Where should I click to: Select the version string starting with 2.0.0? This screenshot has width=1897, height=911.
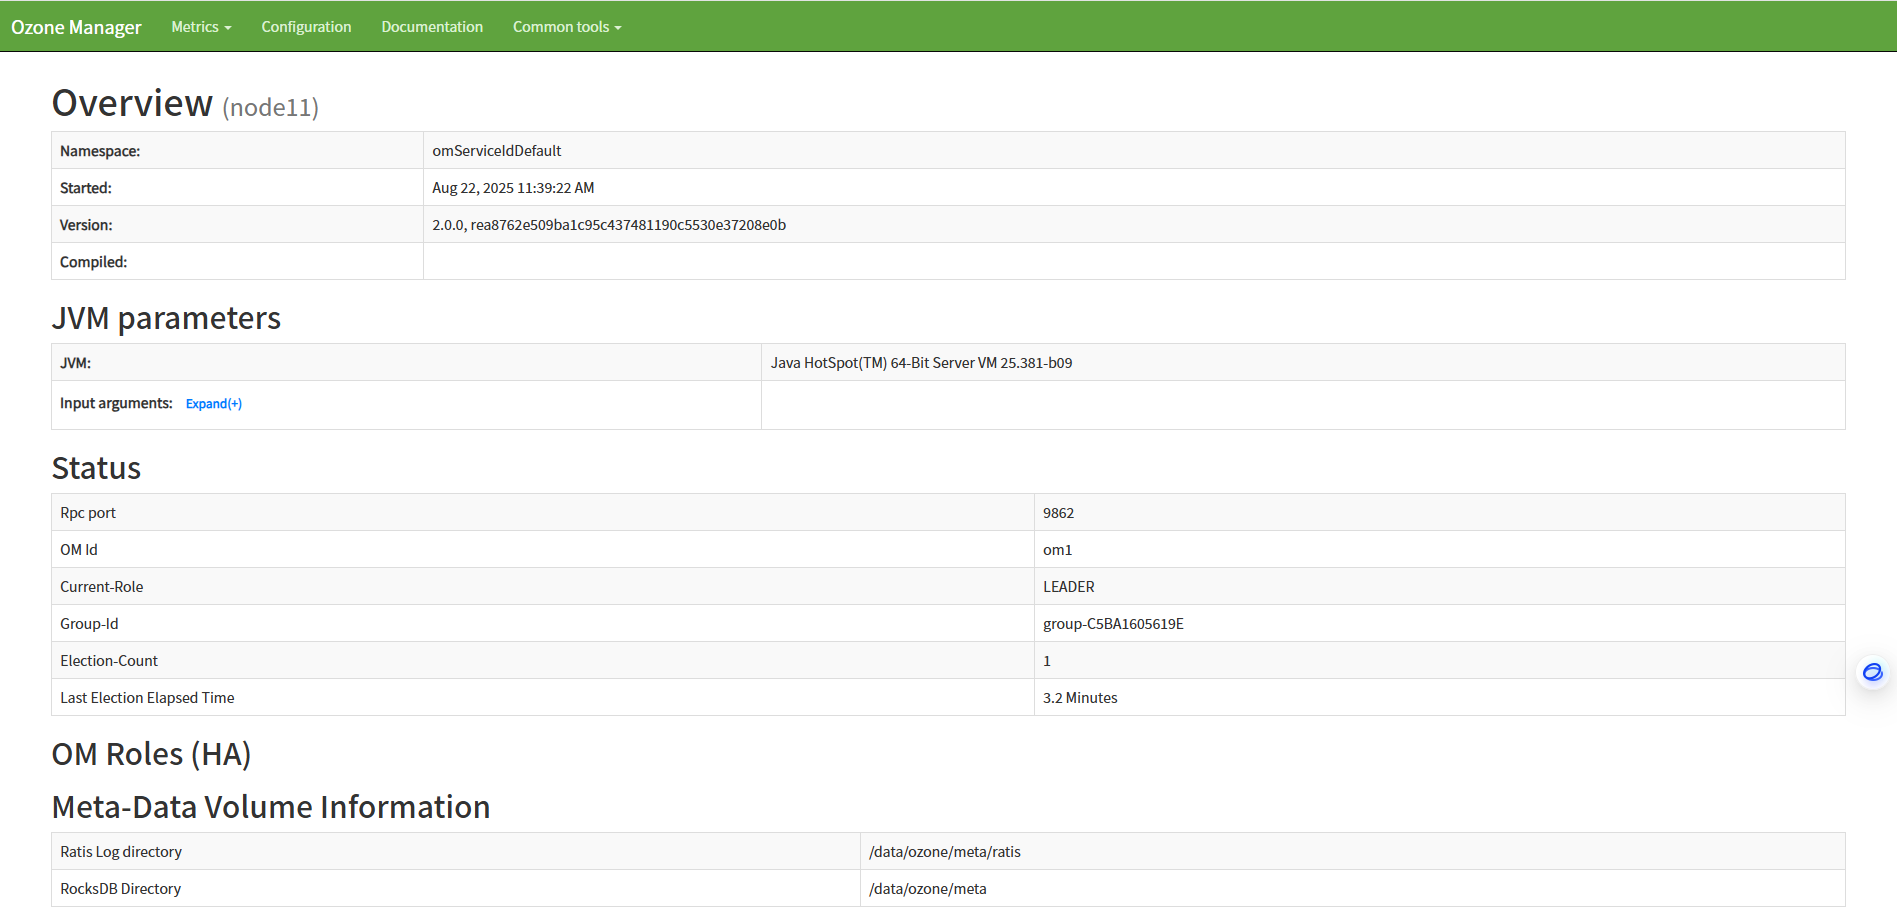coord(609,225)
